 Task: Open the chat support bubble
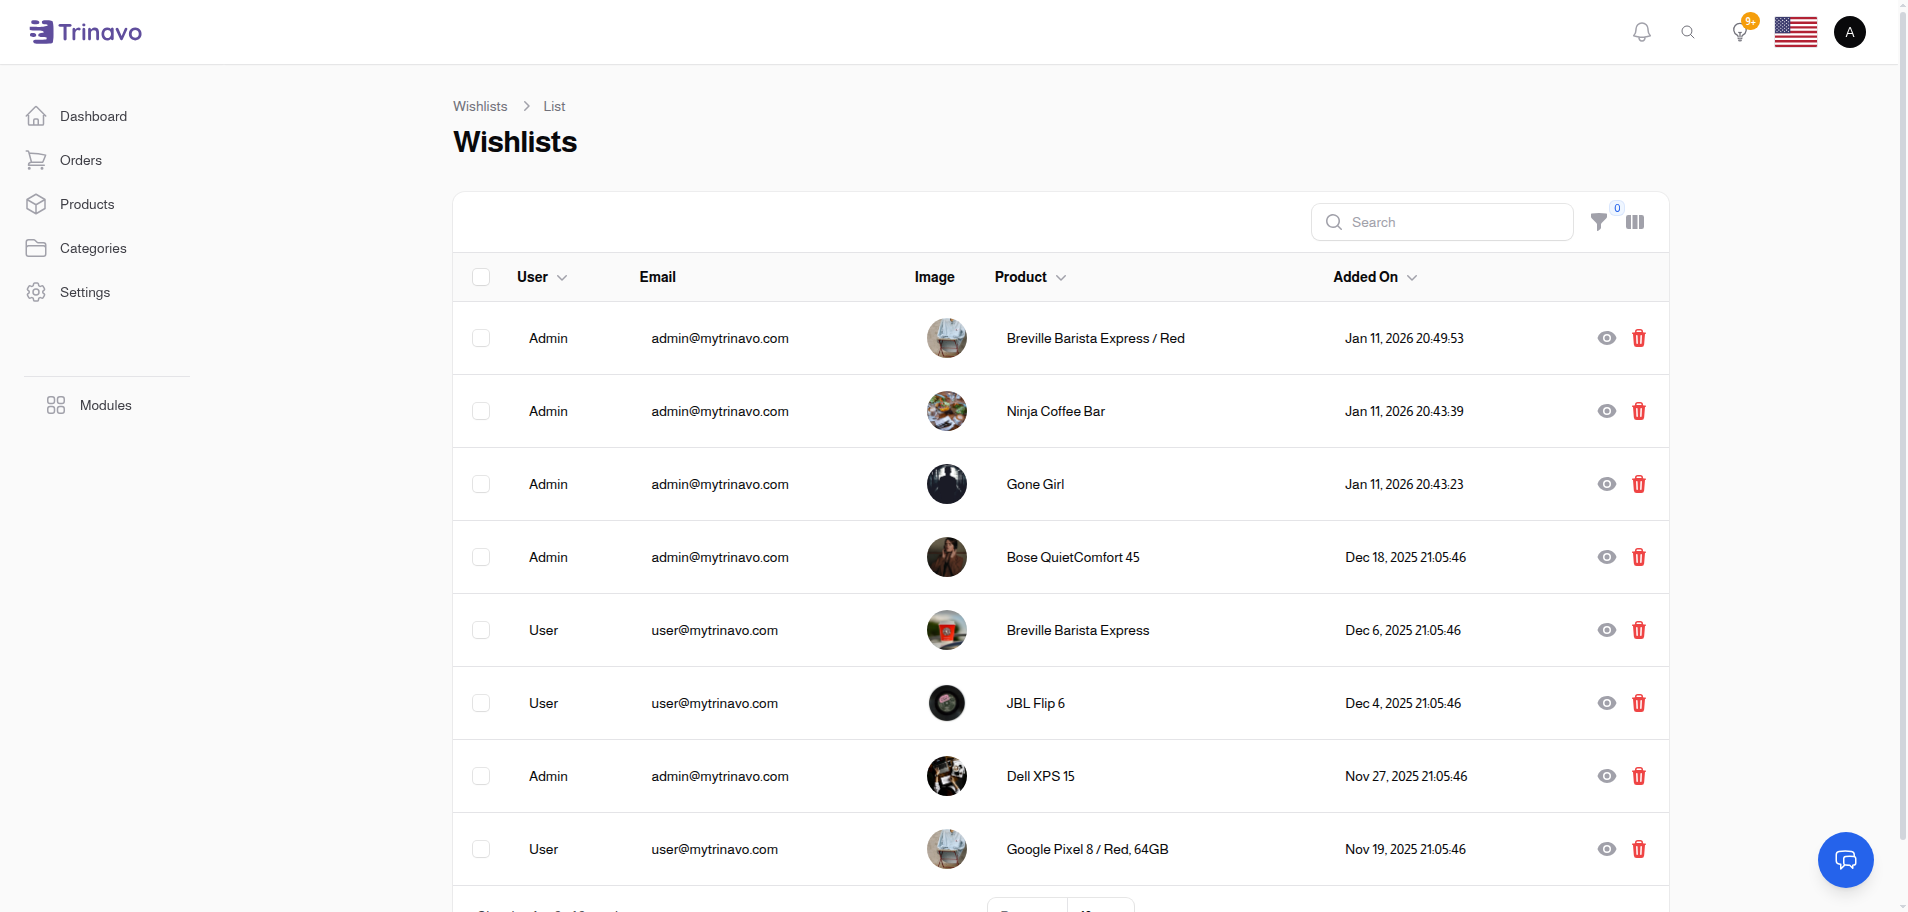pyautogui.click(x=1845, y=860)
